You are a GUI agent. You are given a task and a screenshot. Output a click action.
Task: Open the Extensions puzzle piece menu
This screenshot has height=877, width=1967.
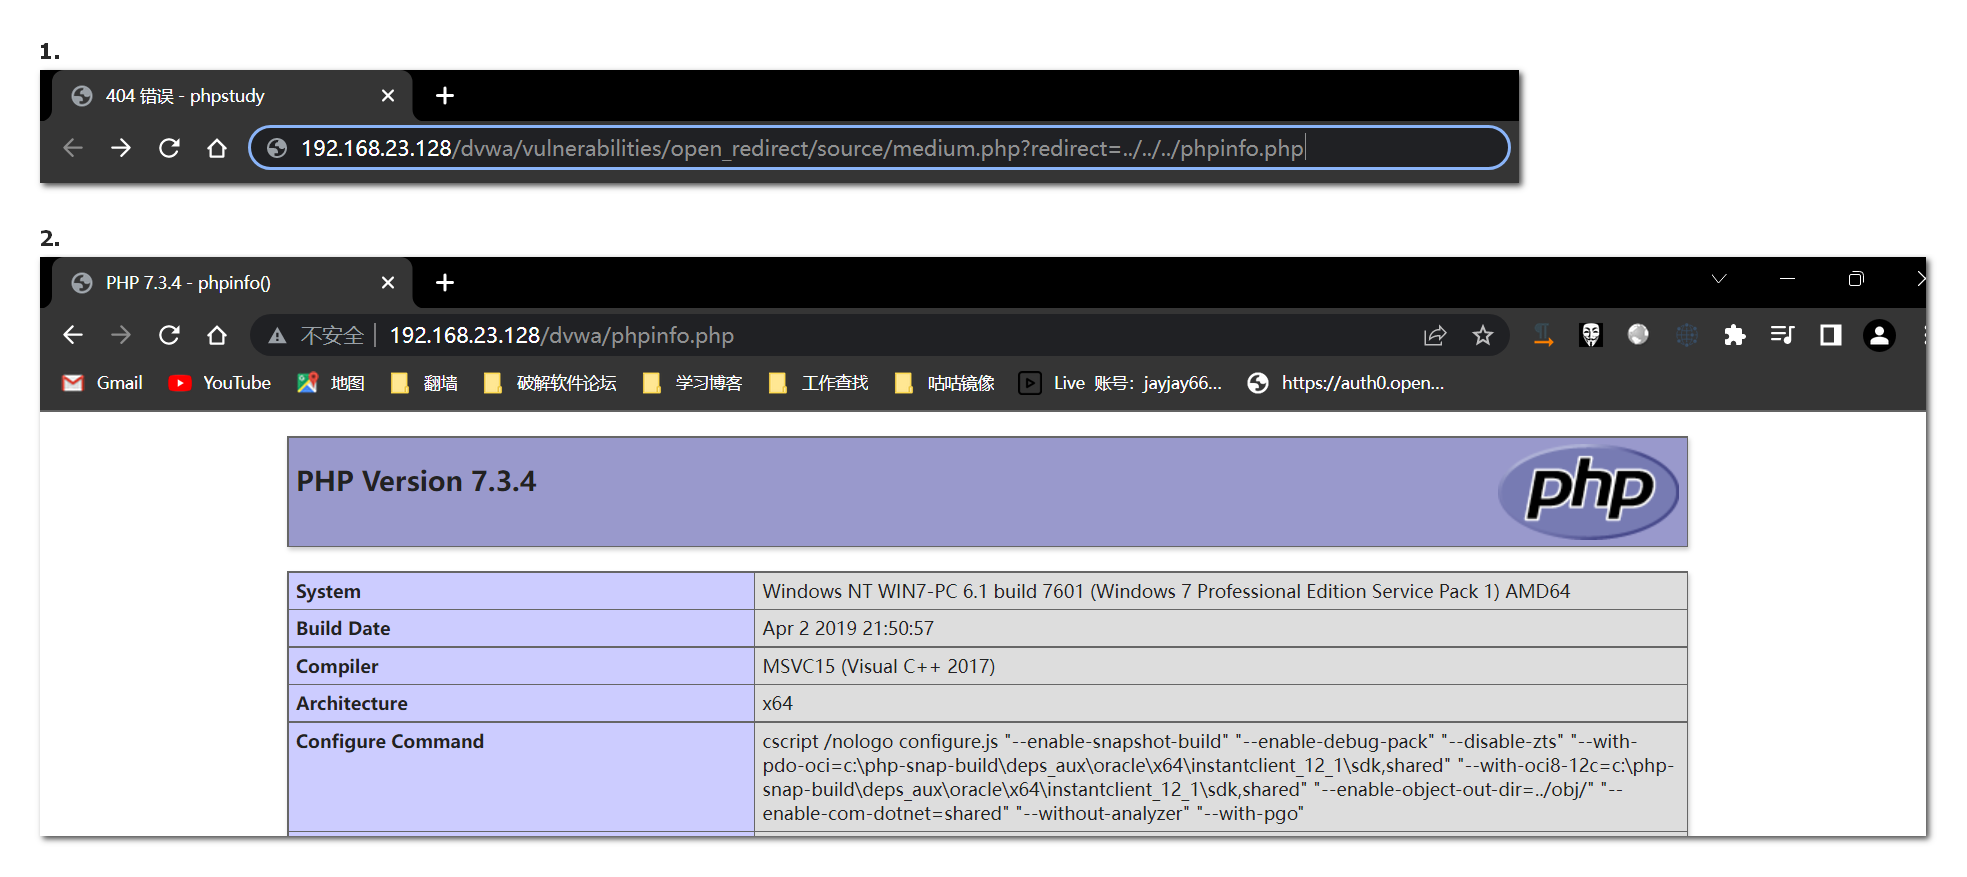coord(1735,335)
